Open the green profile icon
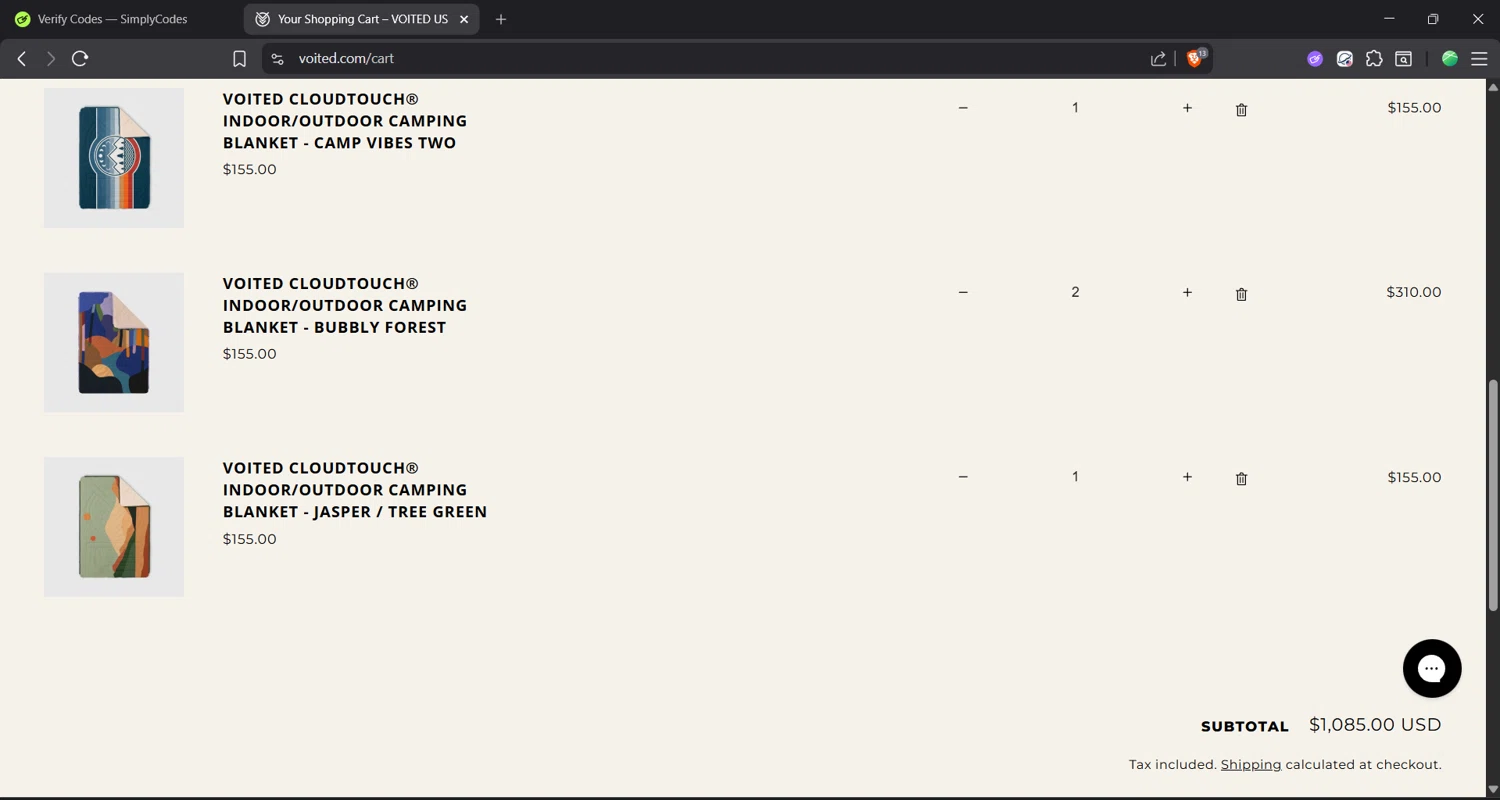This screenshot has height=800, width=1500. 1449,59
